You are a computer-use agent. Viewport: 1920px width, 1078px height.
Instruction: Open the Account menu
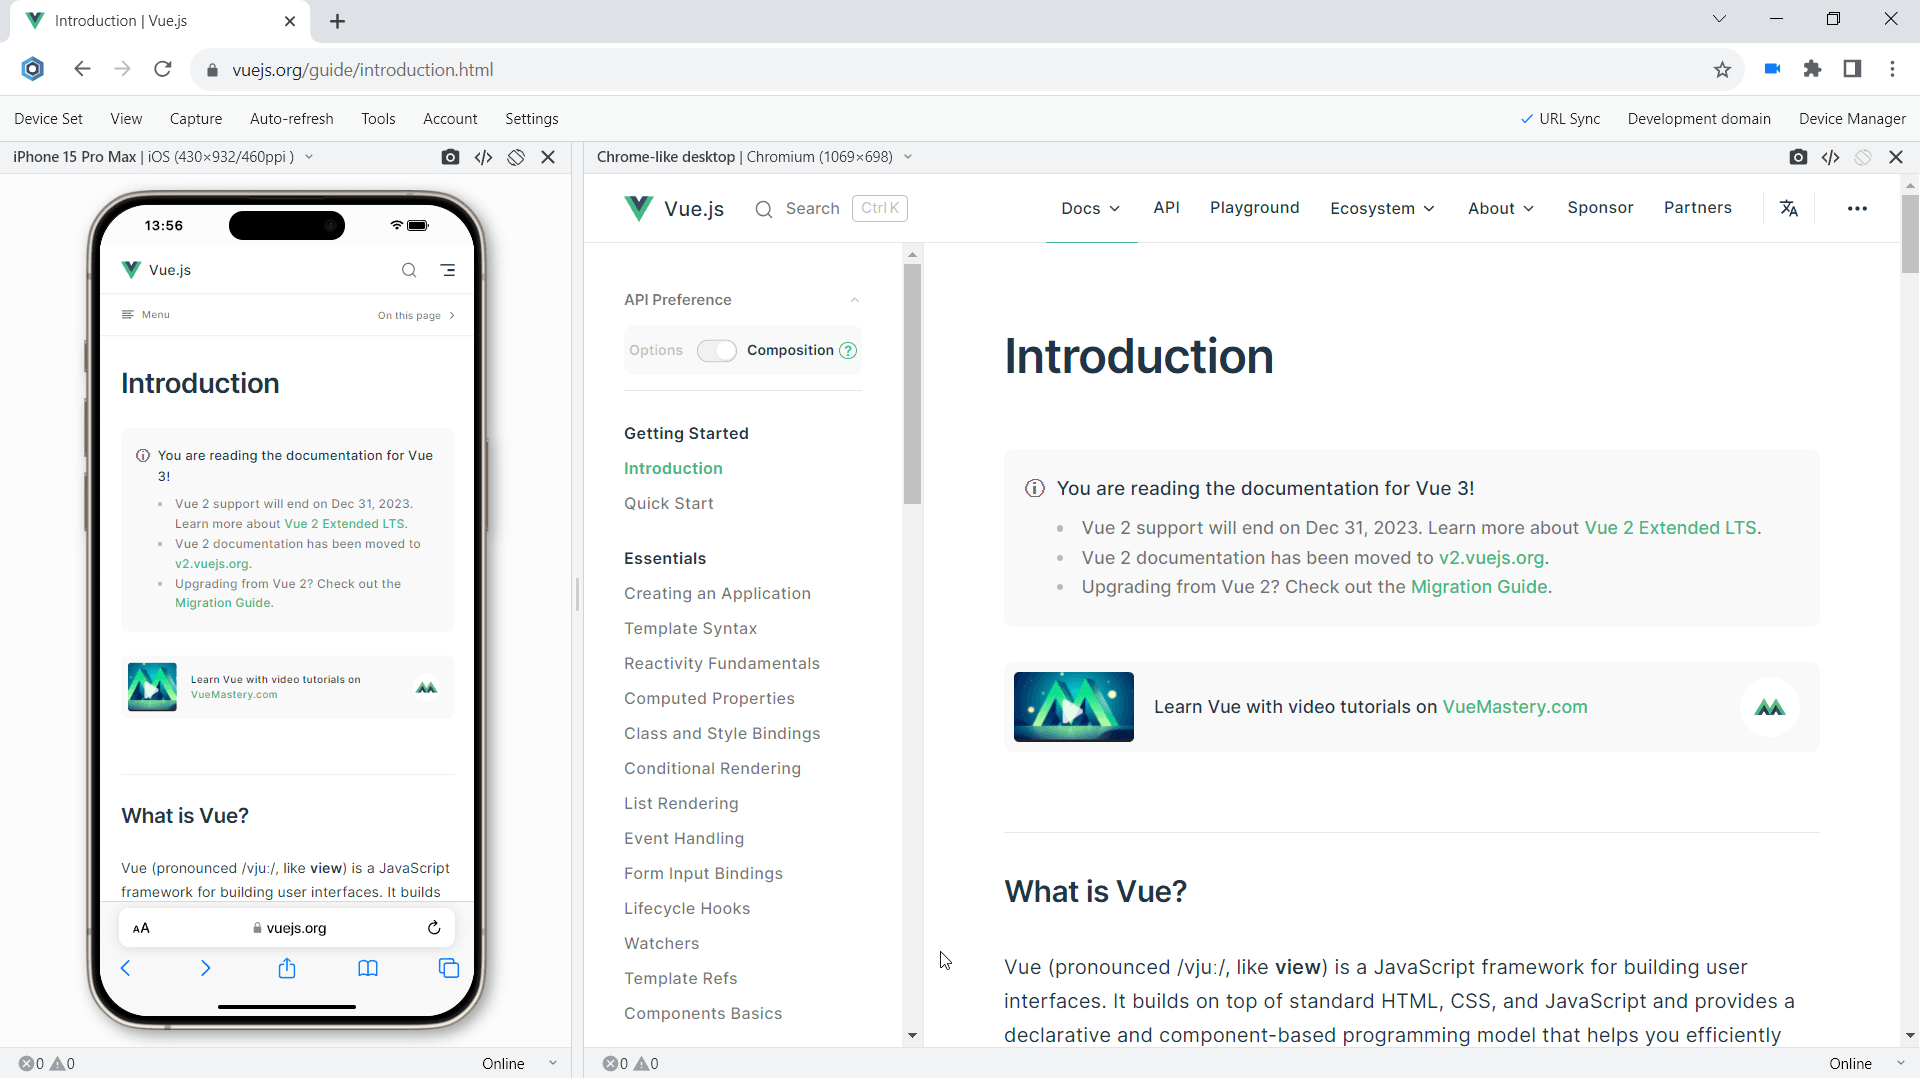(x=450, y=118)
